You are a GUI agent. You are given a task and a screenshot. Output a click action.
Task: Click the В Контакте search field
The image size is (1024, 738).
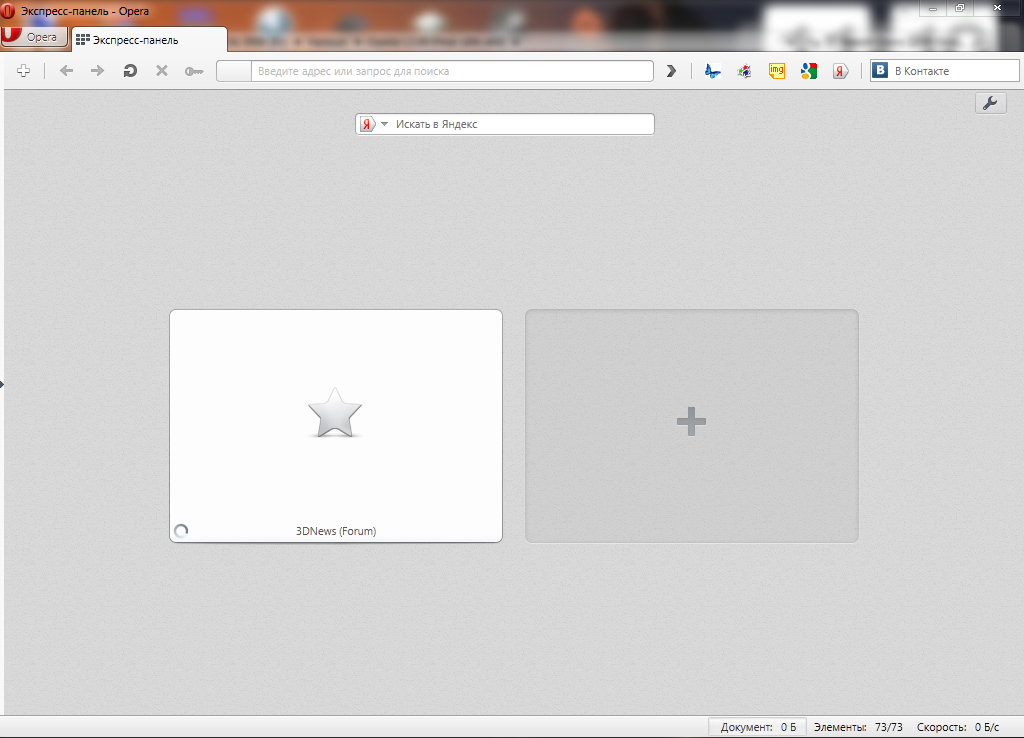[954, 71]
